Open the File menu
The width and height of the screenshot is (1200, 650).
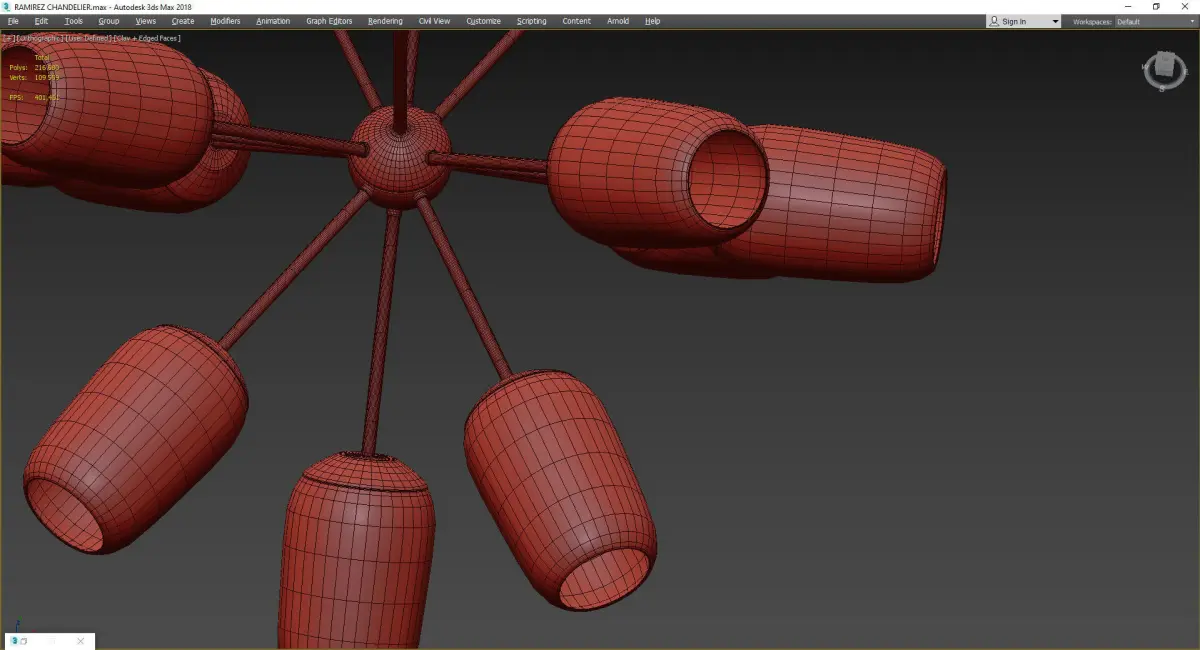13,21
